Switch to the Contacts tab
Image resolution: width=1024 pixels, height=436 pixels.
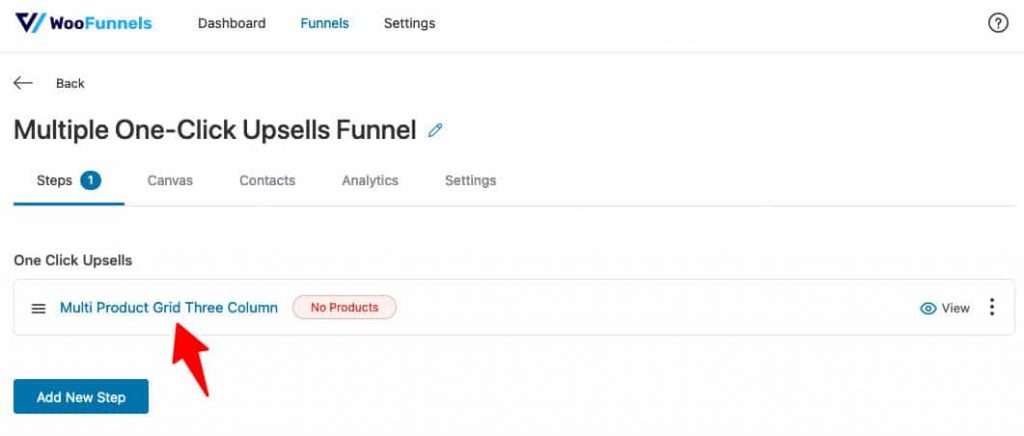click(267, 181)
